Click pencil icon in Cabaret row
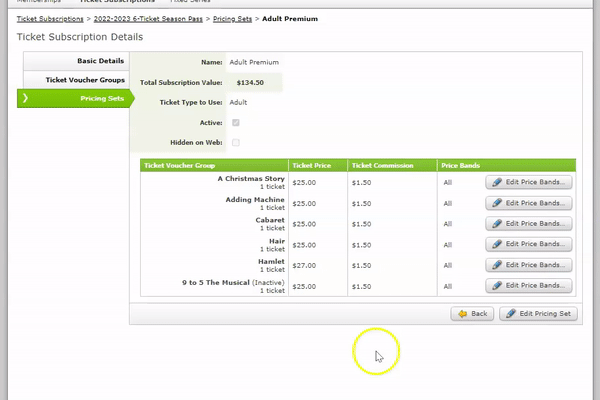 pos(497,224)
